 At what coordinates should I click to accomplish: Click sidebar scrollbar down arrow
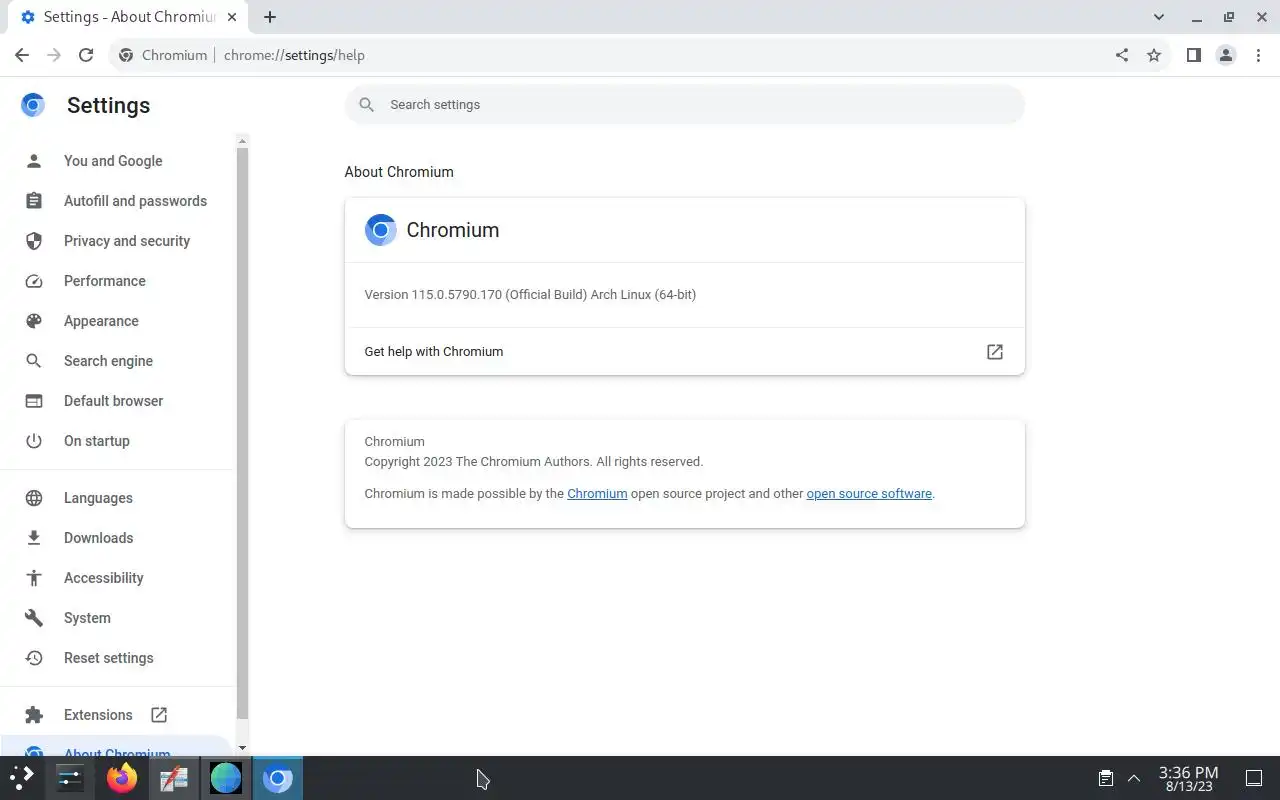click(x=242, y=748)
